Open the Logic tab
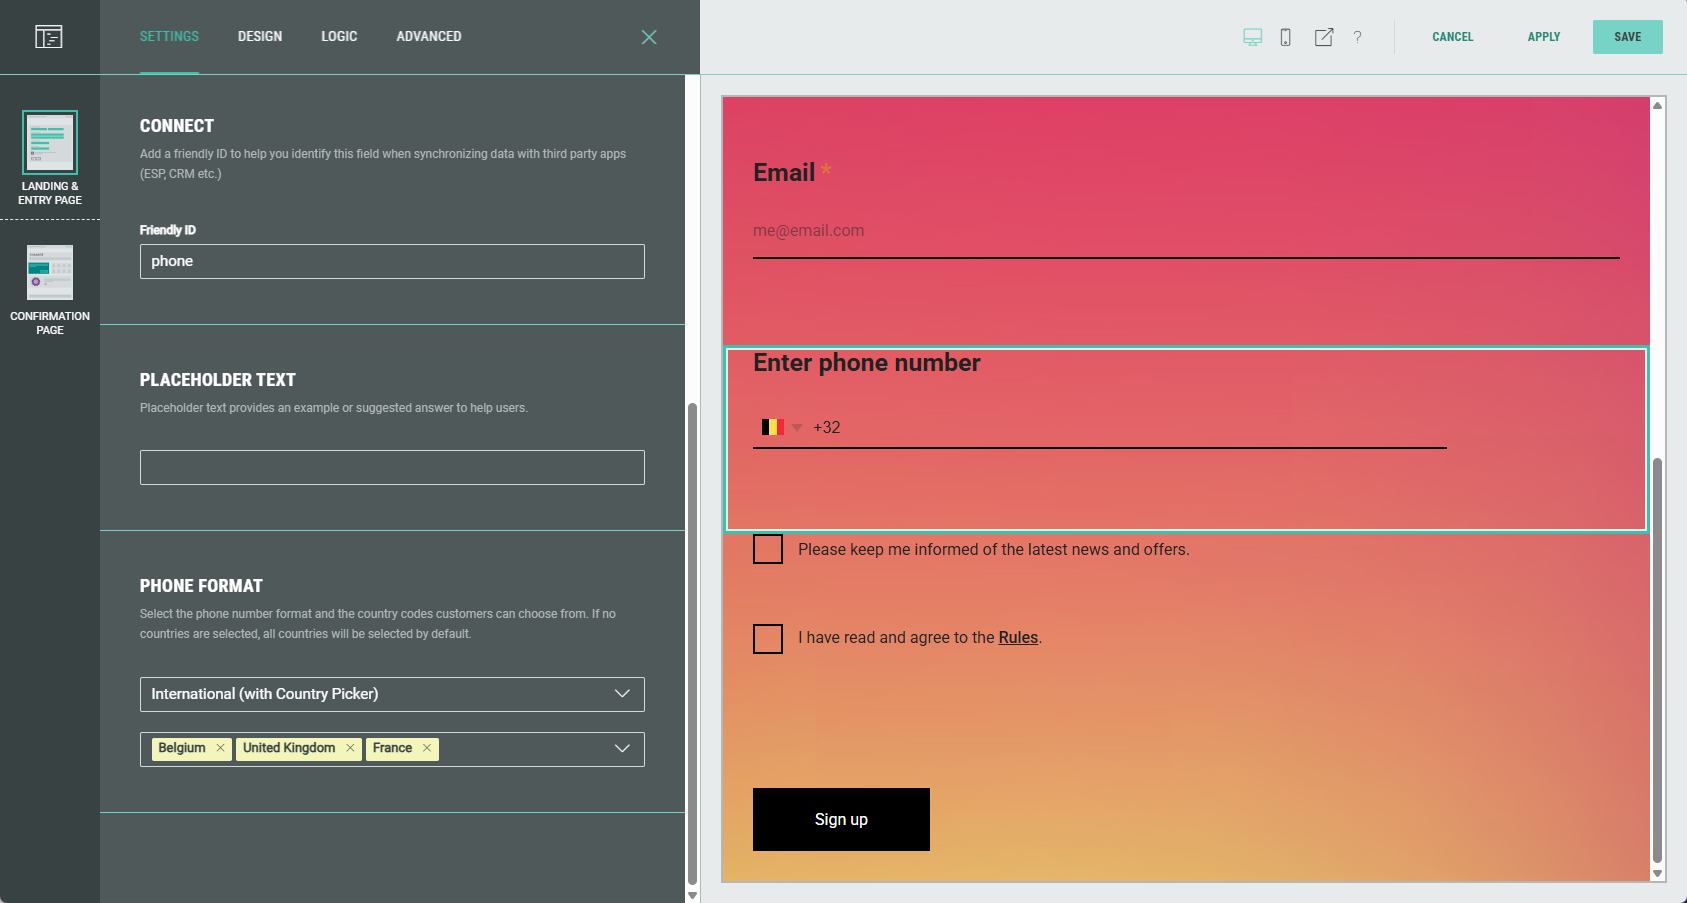Screen dimensions: 1687x903 pos(339,37)
